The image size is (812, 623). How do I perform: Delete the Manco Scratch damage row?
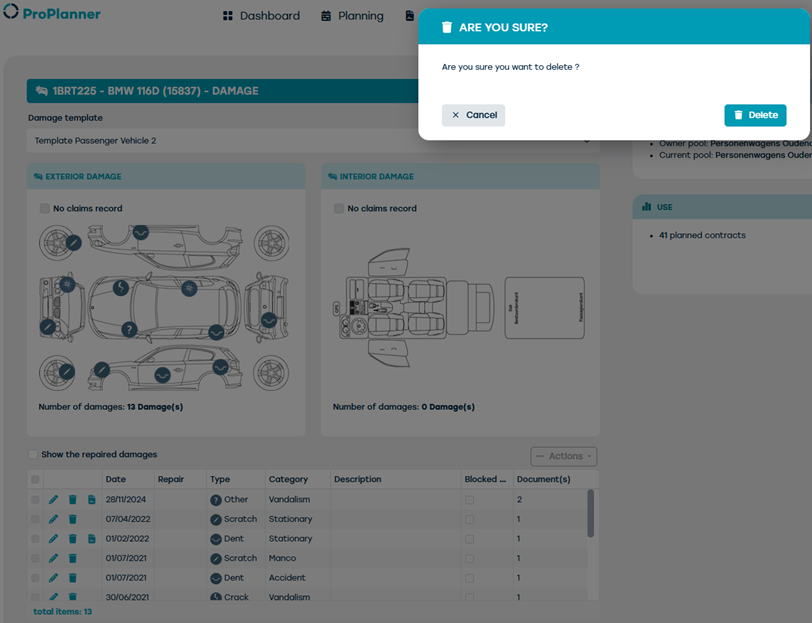72,558
